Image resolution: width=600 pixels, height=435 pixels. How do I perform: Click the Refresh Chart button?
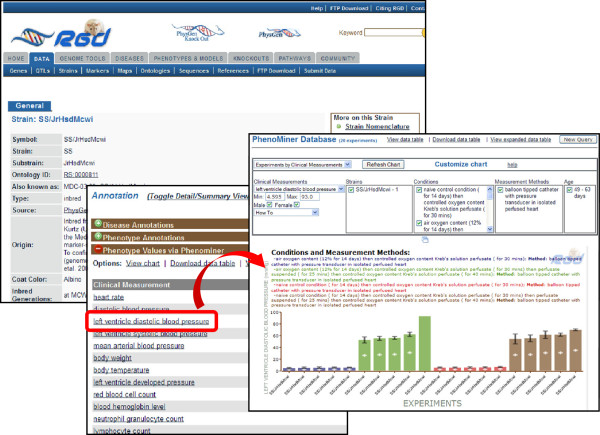click(383, 165)
